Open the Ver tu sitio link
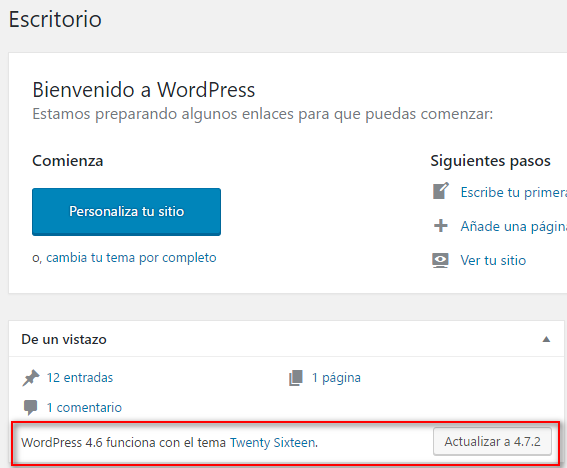The width and height of the screenshot is (567, 468). 493,260
